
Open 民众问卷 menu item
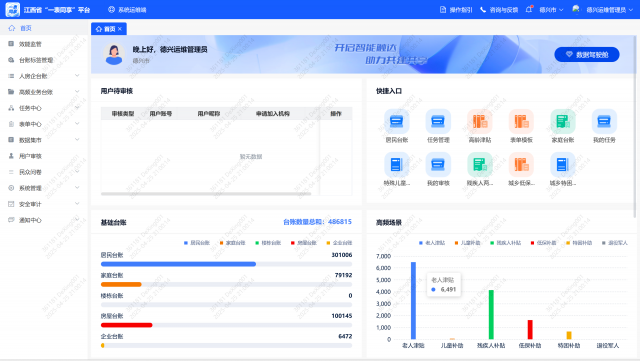point(44,172)
